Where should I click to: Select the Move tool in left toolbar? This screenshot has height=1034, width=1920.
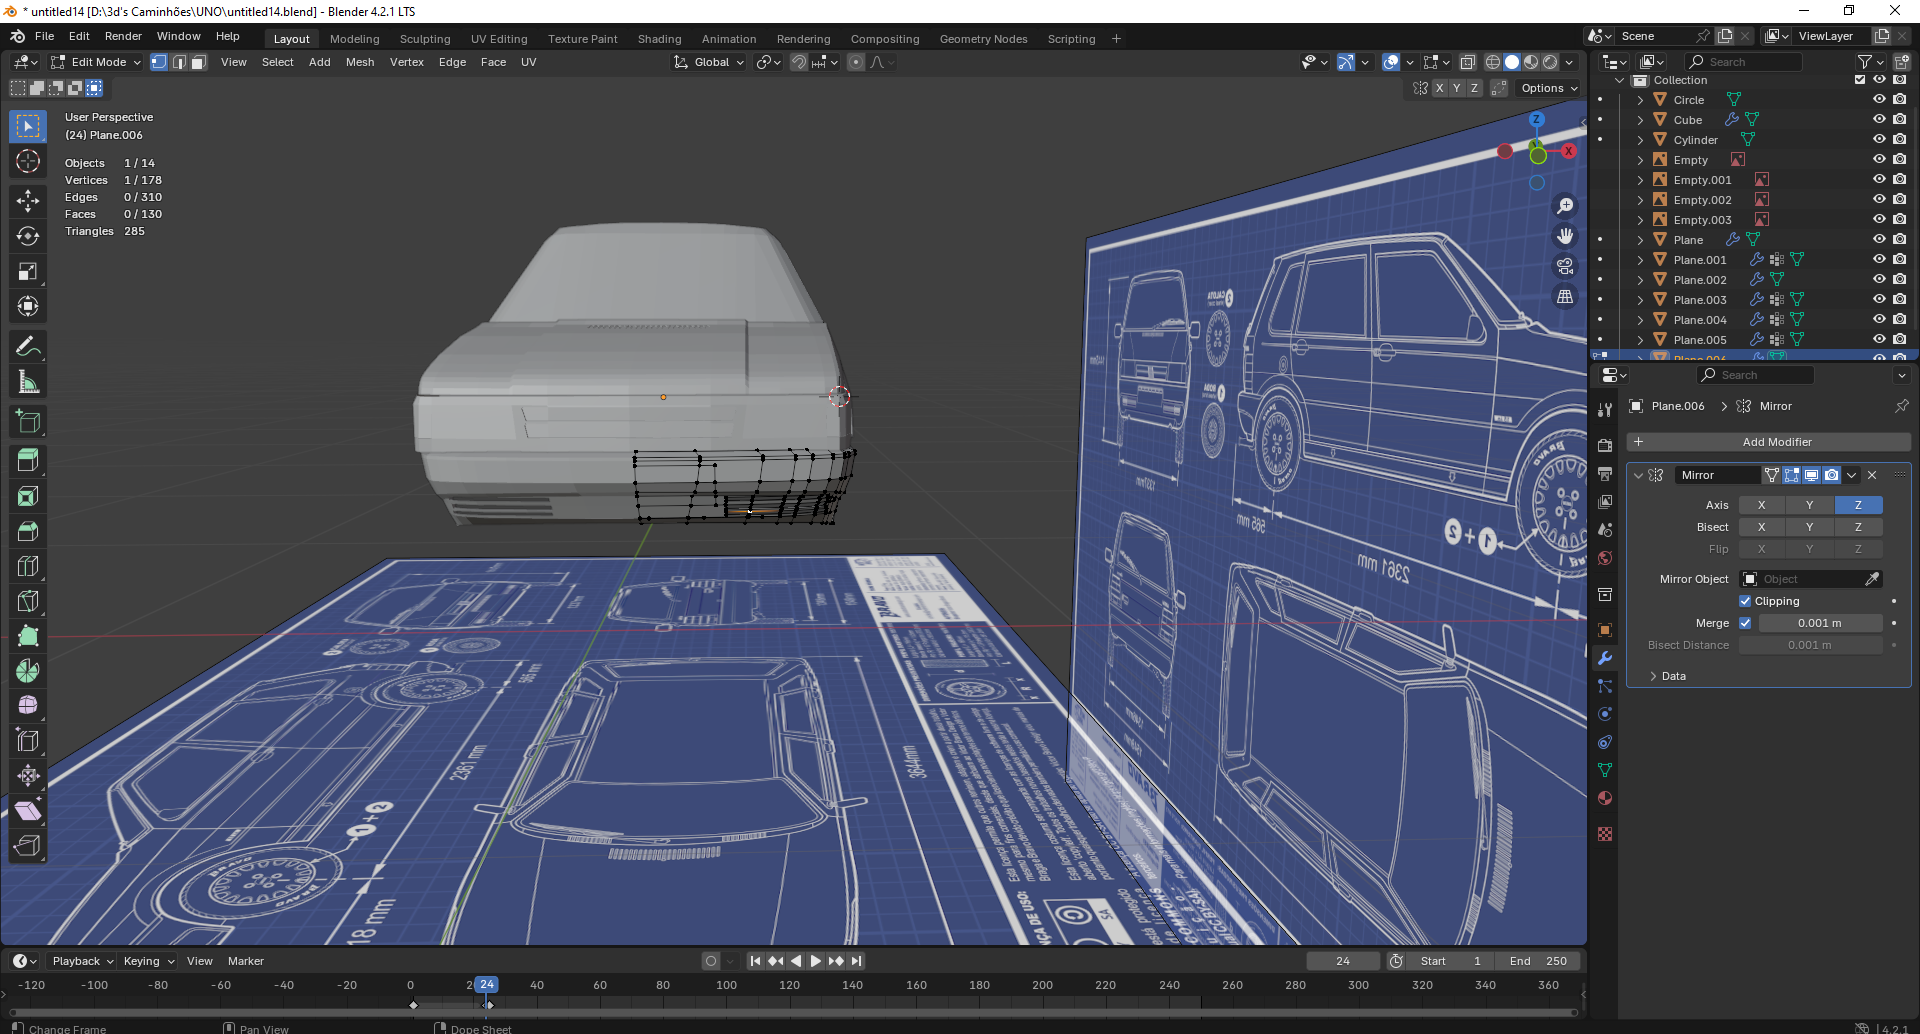point(28,200)
